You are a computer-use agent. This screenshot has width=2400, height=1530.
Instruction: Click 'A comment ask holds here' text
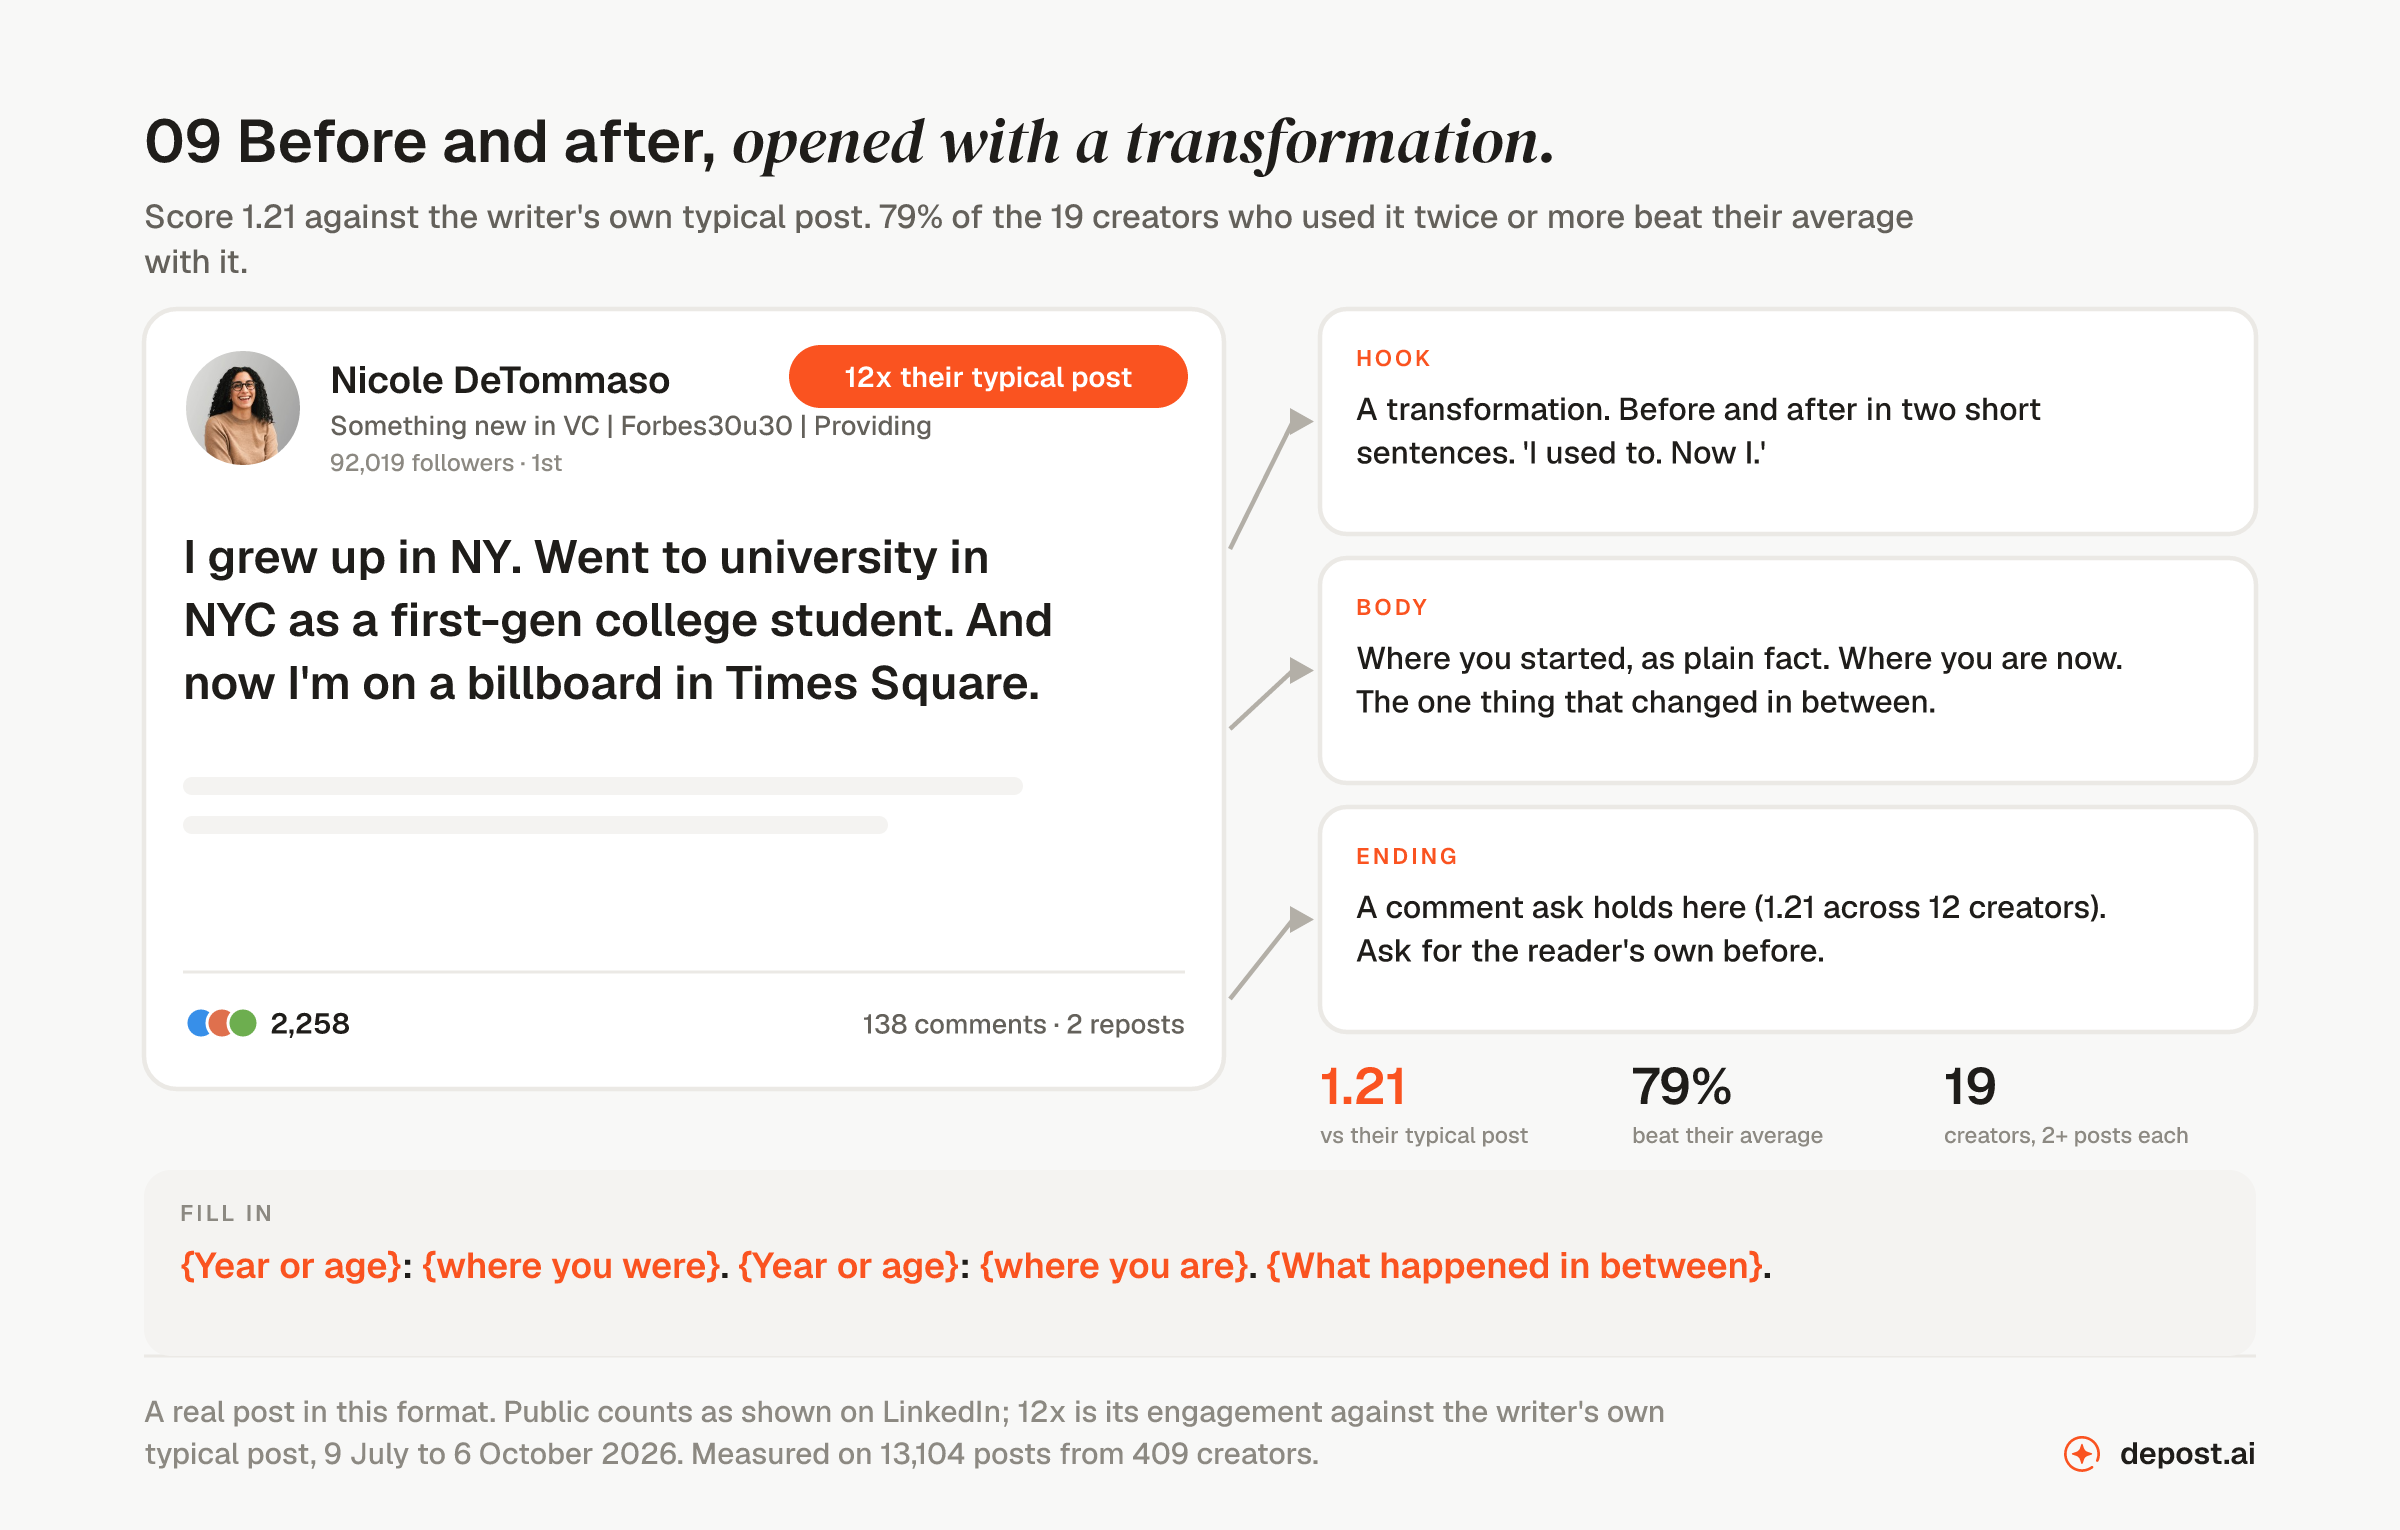click(x=1731, y=929)
